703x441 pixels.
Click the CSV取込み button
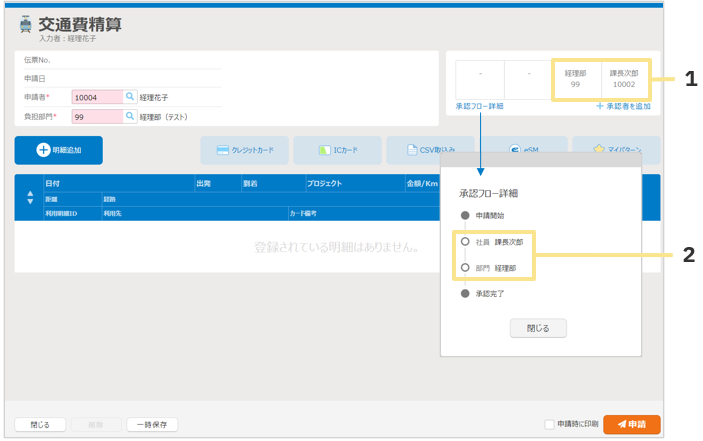[430, 150]
